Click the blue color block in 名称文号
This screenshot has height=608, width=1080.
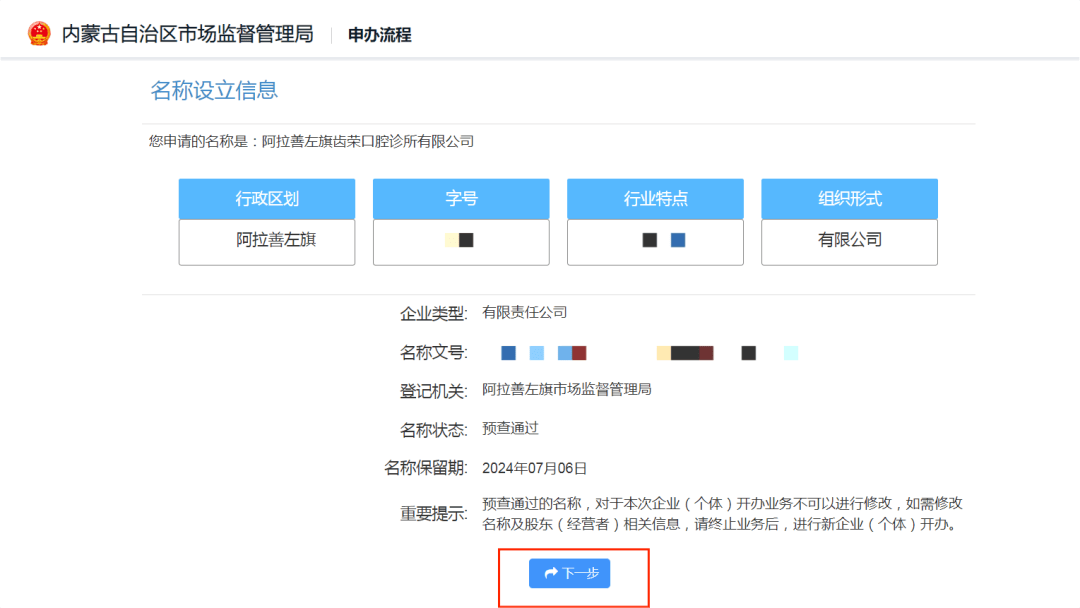[x=508, y=352]
